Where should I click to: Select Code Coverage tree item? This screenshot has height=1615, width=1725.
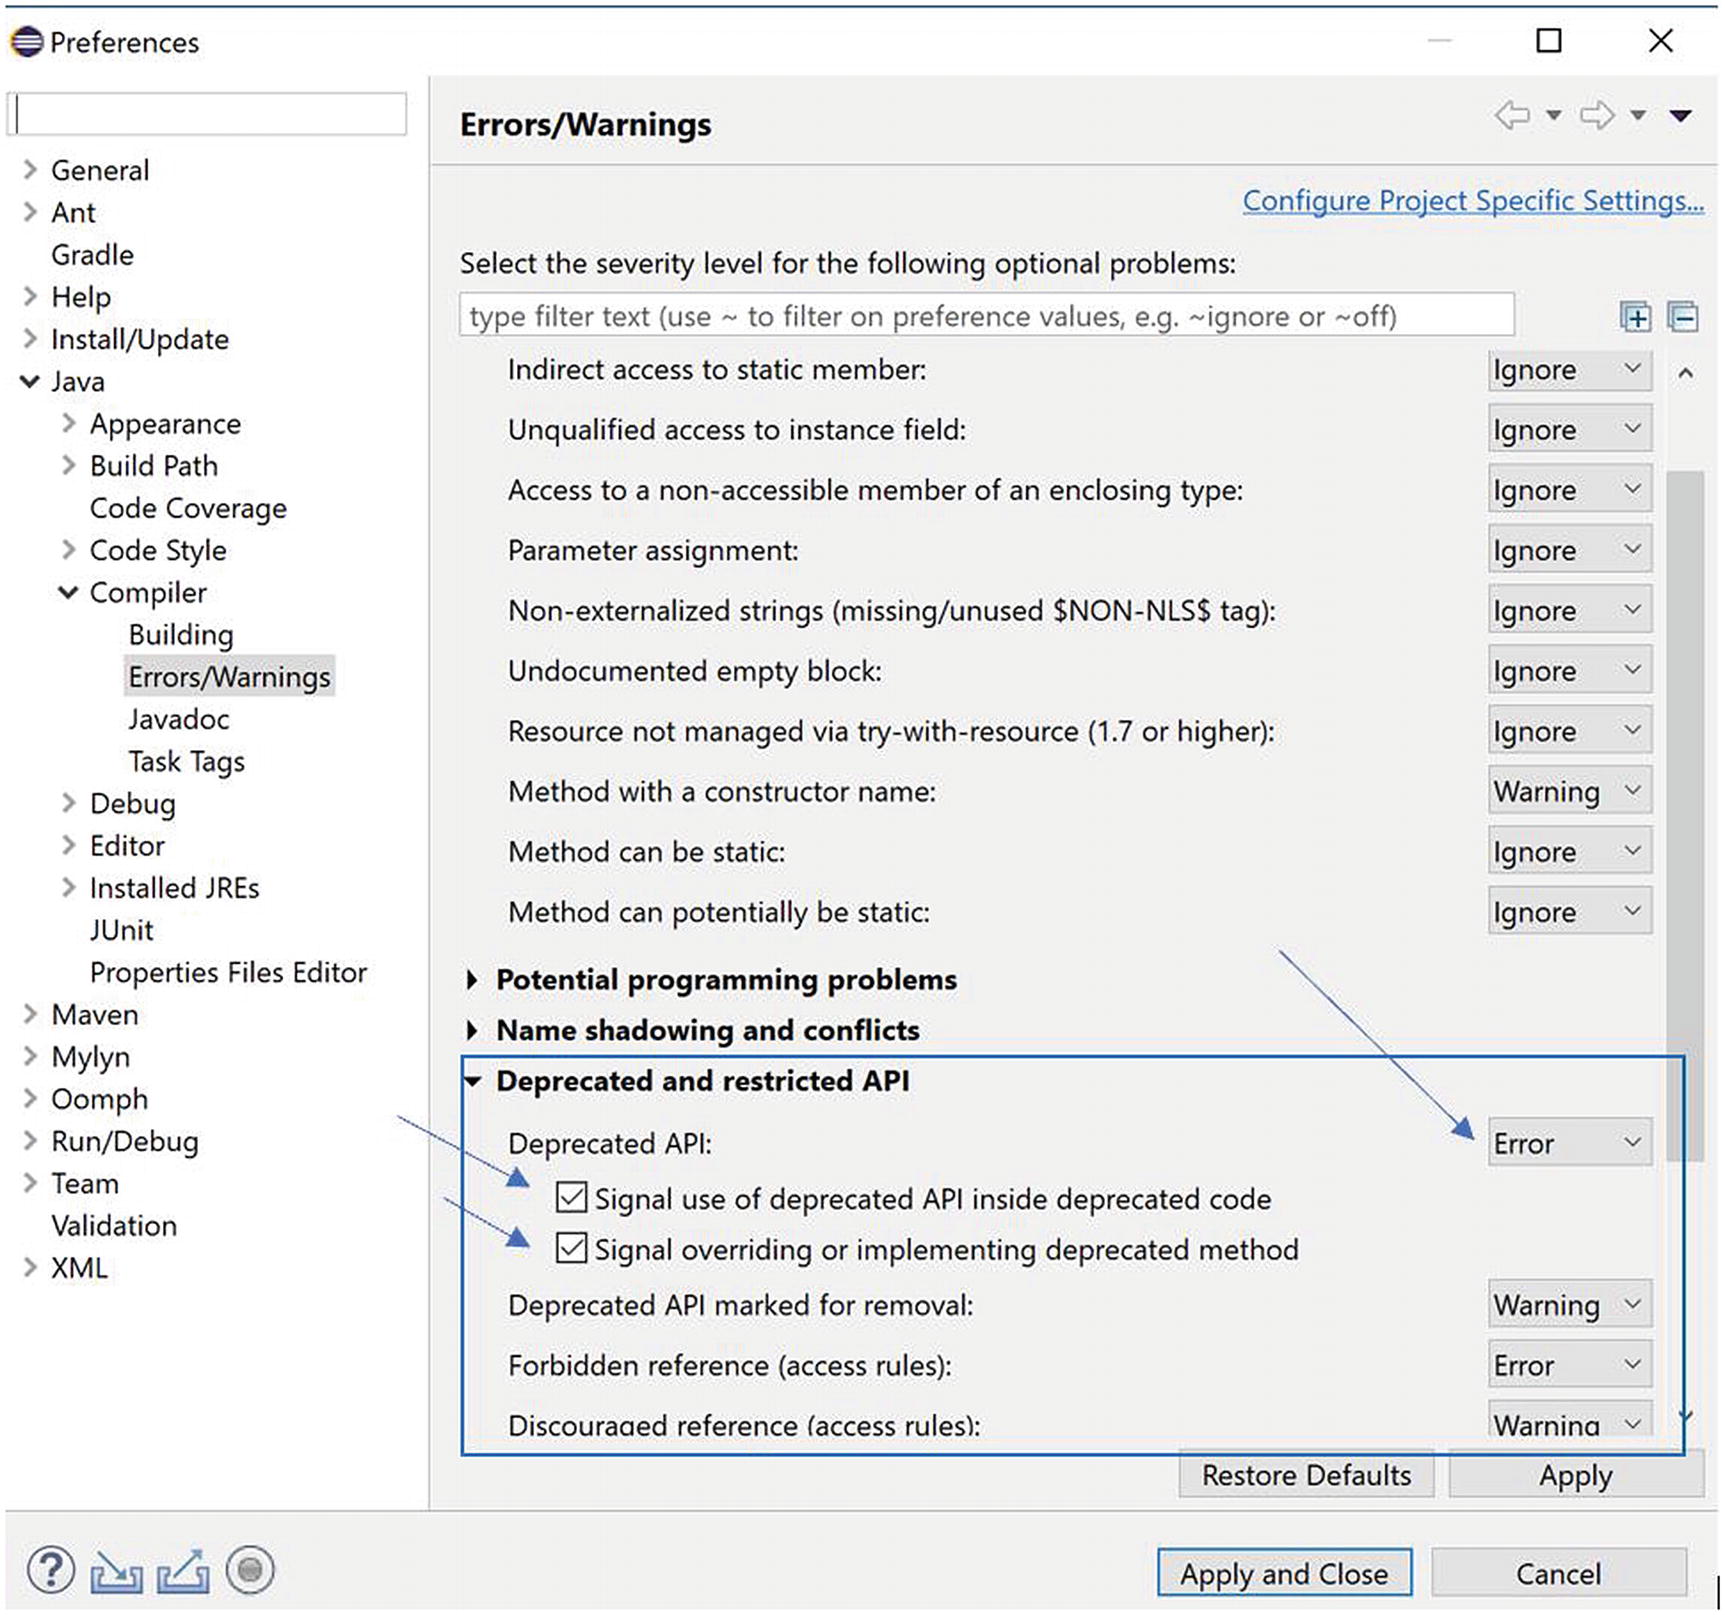click(188, 508)
